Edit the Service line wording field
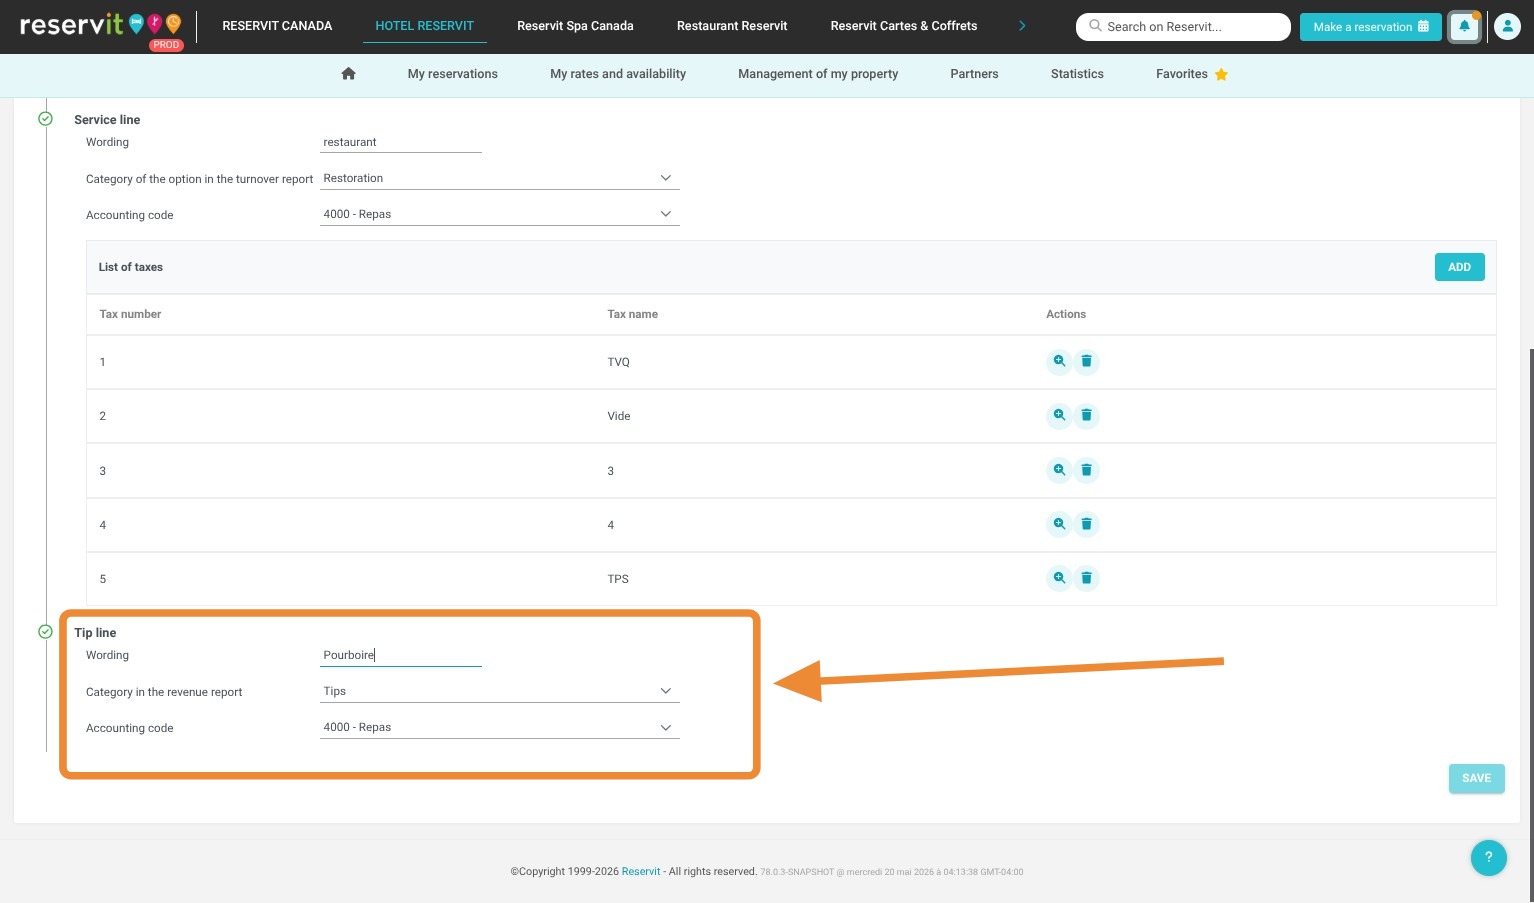1534x903 pixels. coord(401,142)
